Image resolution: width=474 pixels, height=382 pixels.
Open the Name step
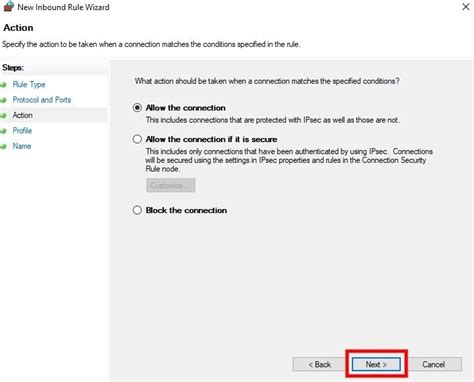[22, 146]
